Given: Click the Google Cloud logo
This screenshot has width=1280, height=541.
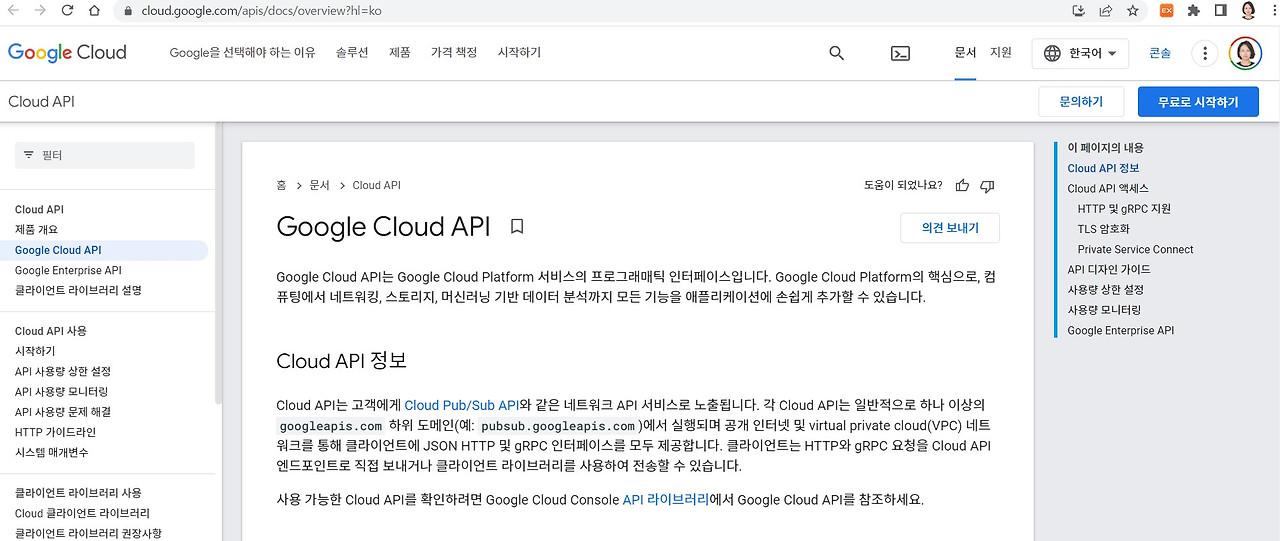Looking at the screenshot, I should (67, 53).
